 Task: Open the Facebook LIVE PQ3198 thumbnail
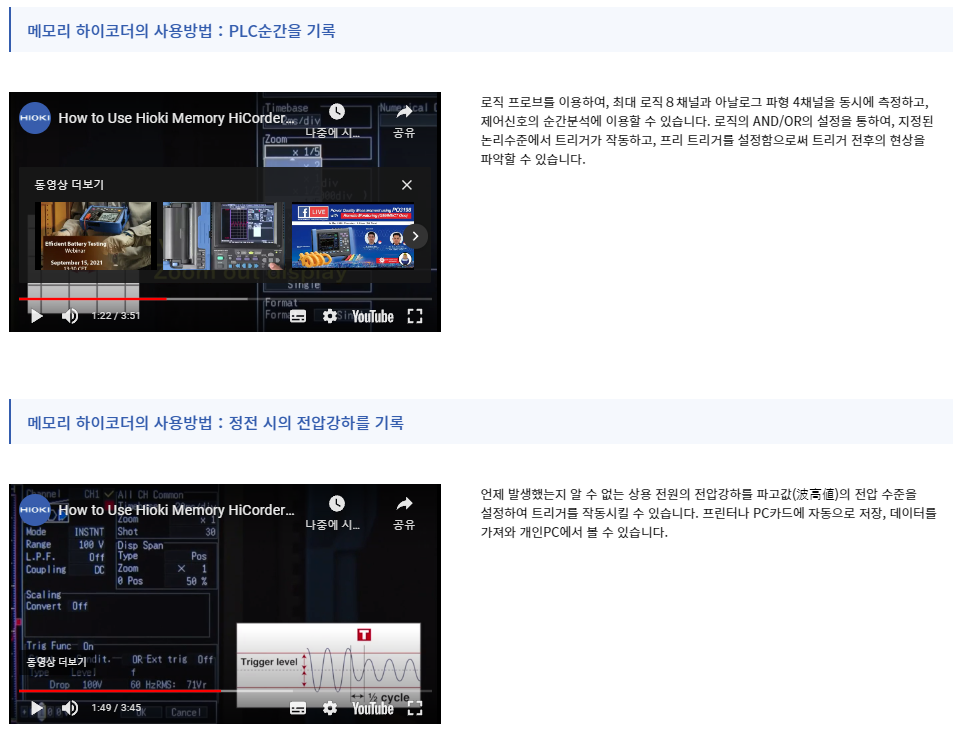[353, 236]
